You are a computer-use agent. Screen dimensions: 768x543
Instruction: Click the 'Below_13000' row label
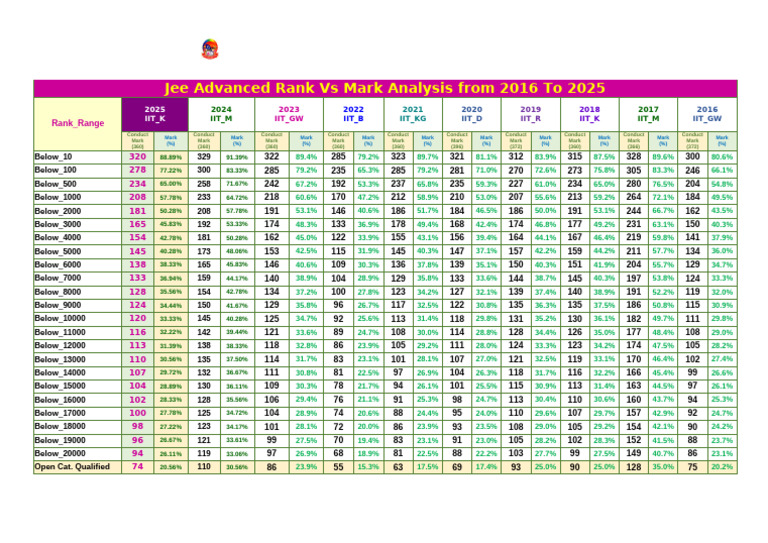pyautogui.click(x=60, y=359)
